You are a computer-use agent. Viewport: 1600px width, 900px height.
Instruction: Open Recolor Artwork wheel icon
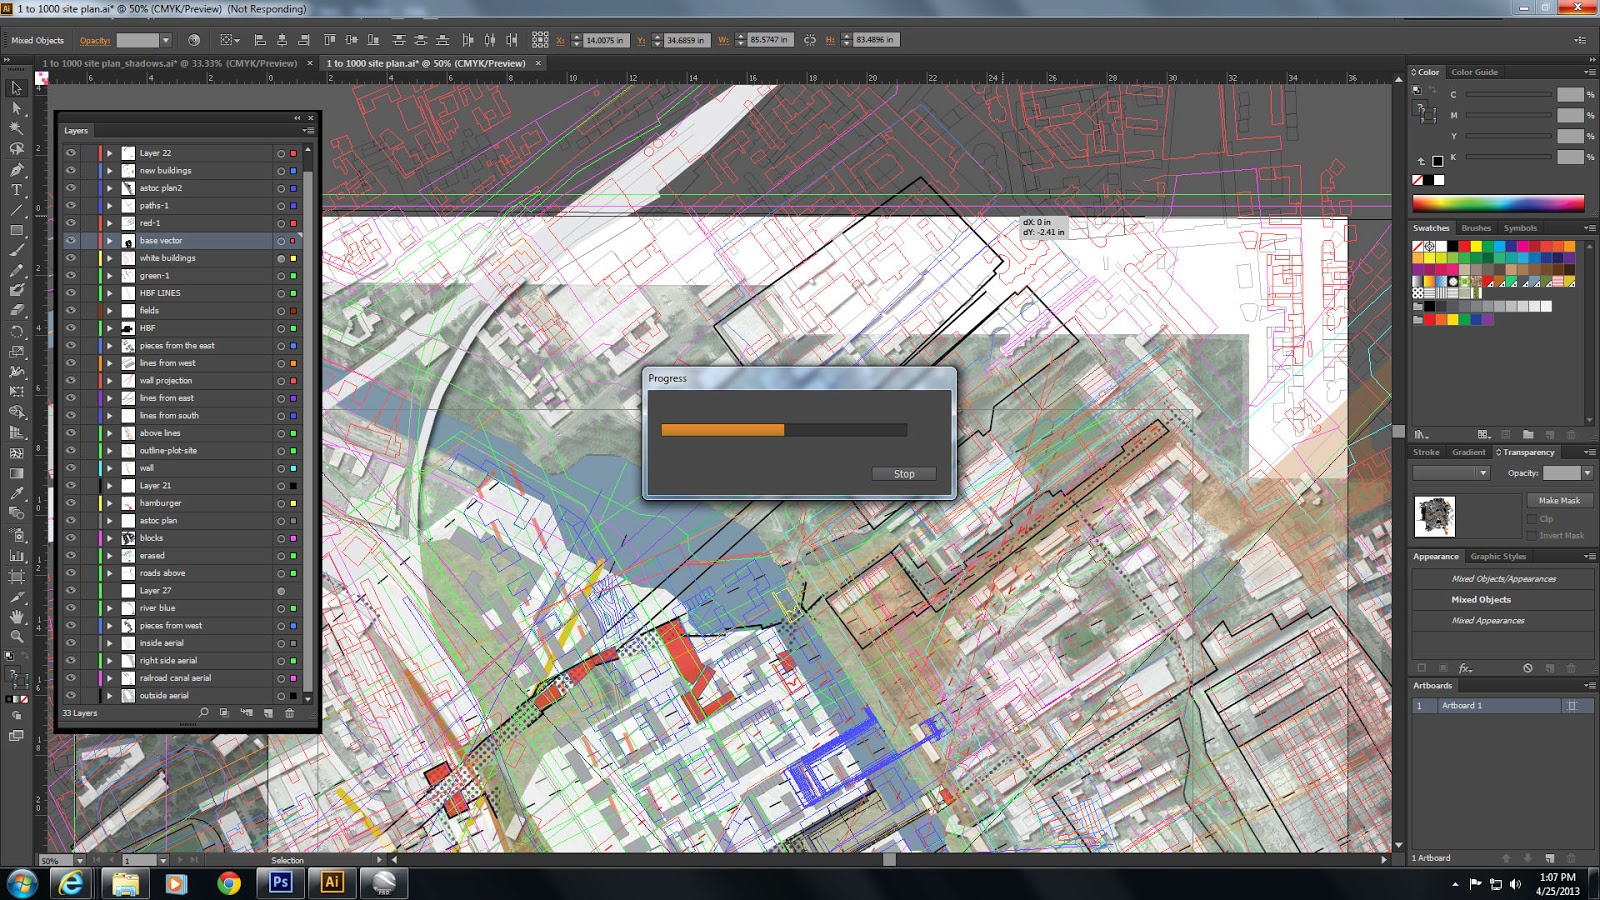click(x=194, y=40)
